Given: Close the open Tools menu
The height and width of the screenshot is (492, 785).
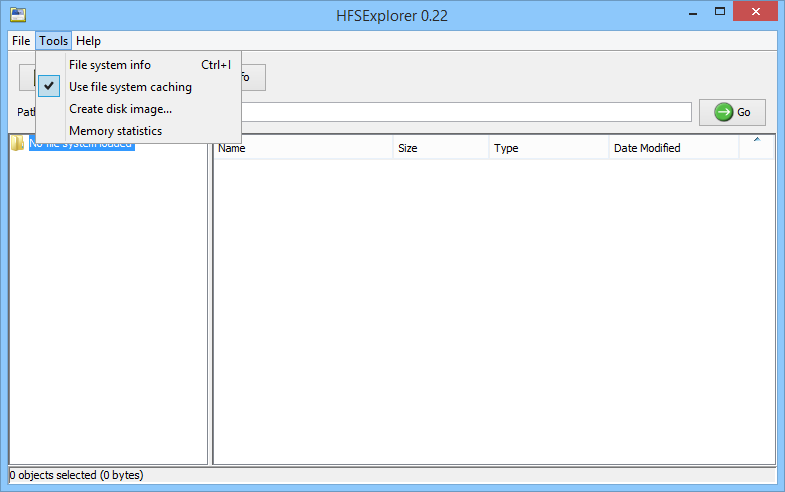Looking at the screenshot, I should pos(54,41).
